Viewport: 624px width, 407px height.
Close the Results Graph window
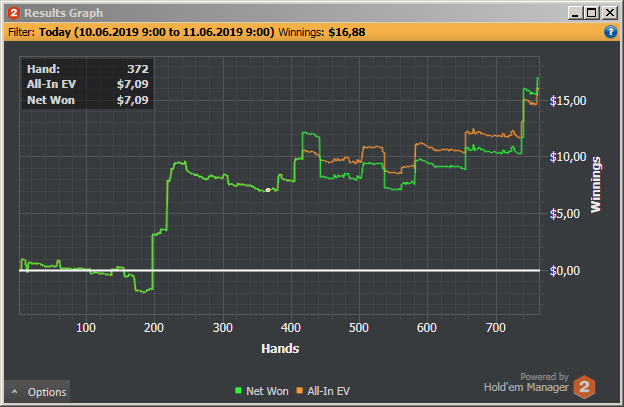[x=610, y=13]
